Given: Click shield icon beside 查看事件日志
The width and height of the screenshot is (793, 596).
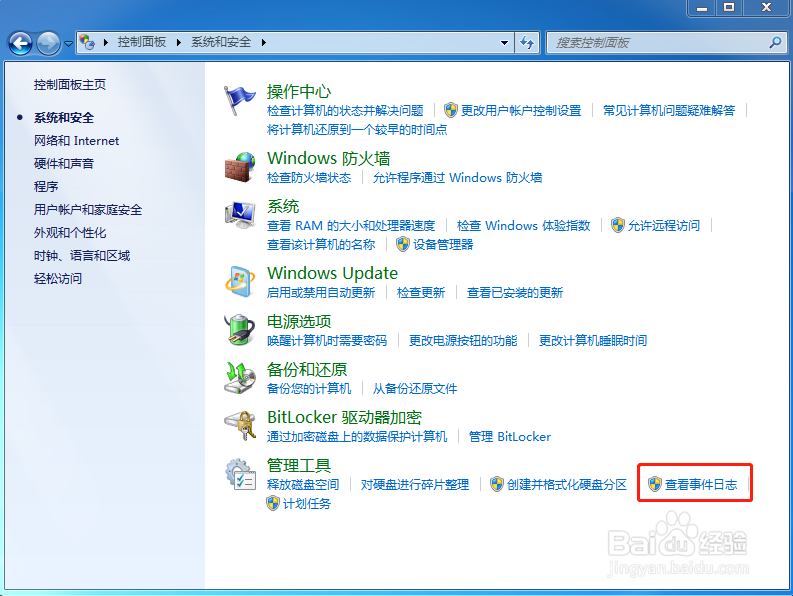Looking at the screenshot, I should (x=654, y=484).
